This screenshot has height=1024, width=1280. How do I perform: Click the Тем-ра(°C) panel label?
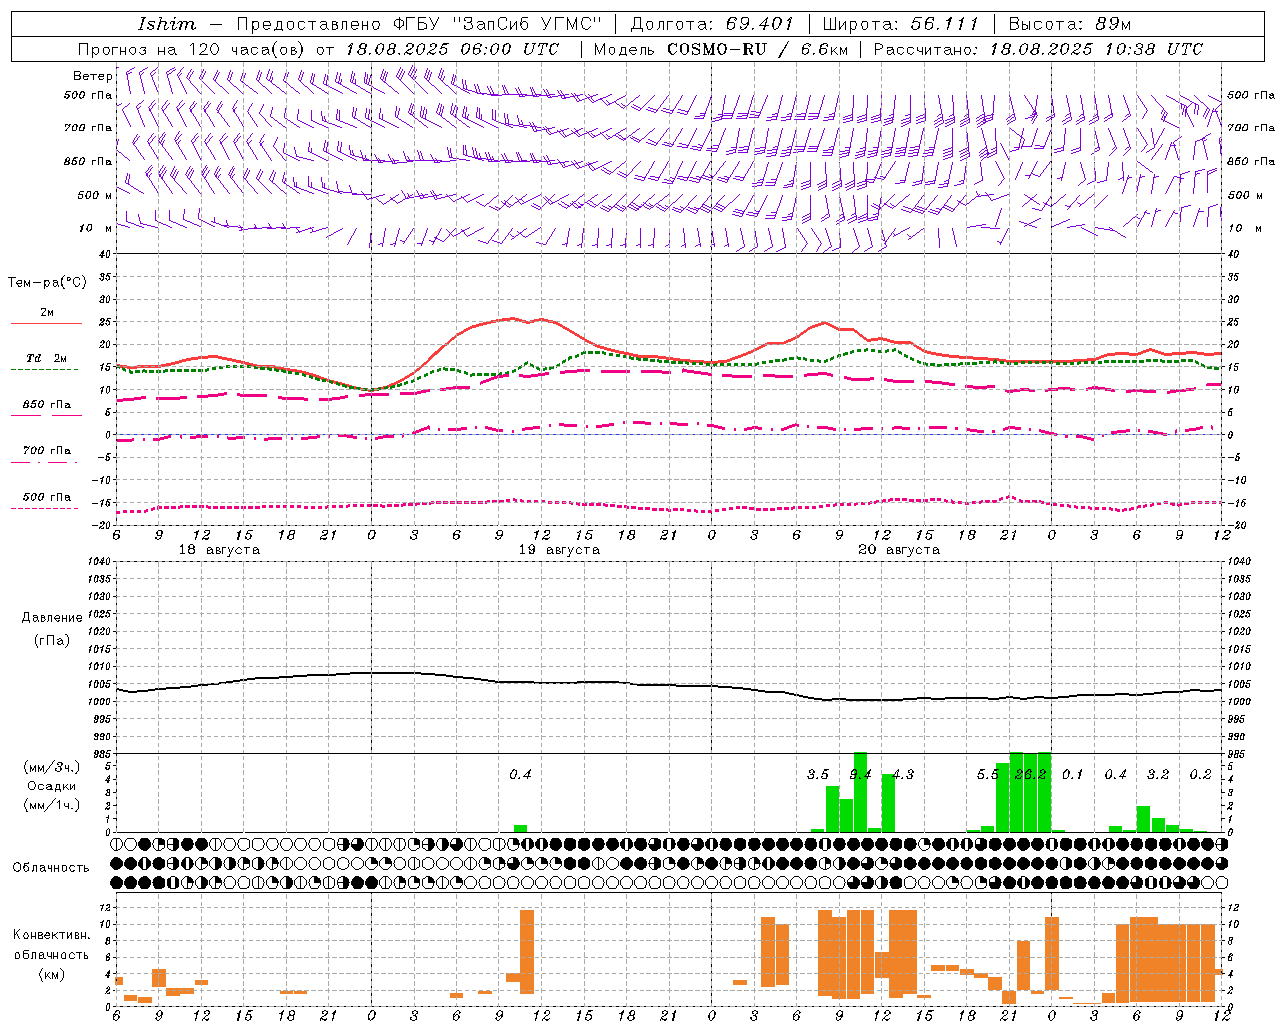coord(47,282)
